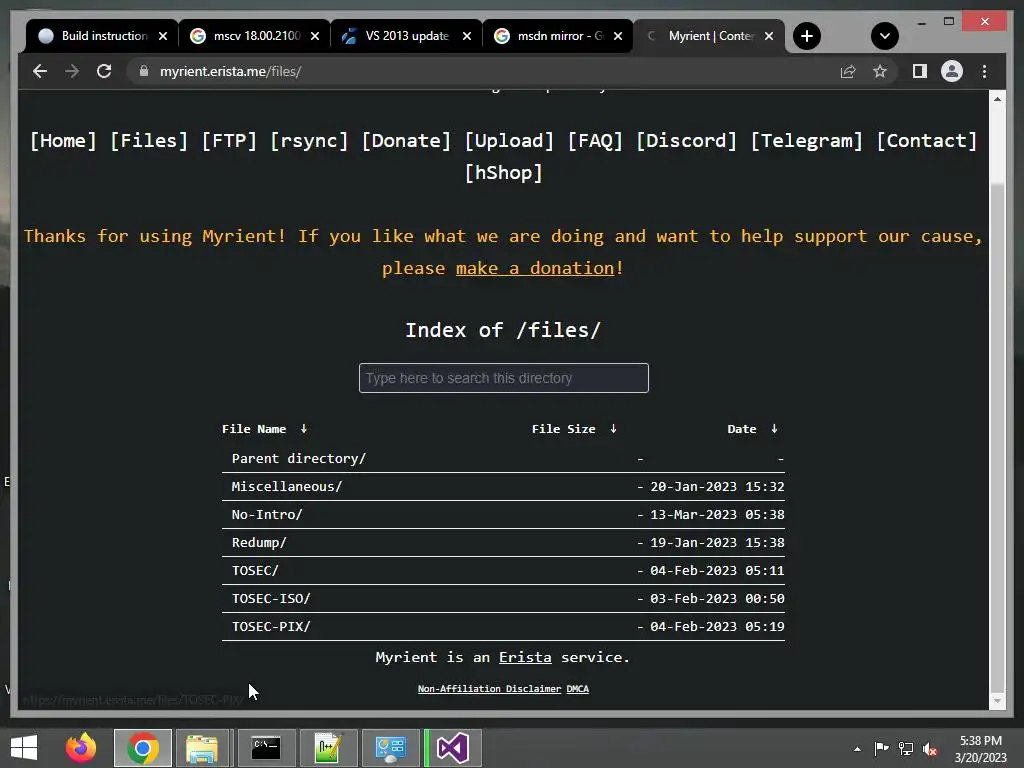This screenshot has width=1024, height=768.
Task: Close the VS 2013 update tab
Action: coord(467,36)
